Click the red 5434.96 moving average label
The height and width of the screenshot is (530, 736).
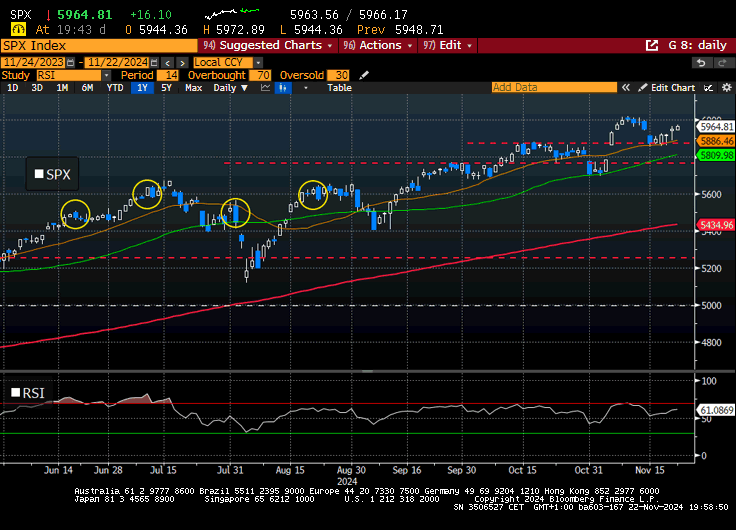point(716,225)
